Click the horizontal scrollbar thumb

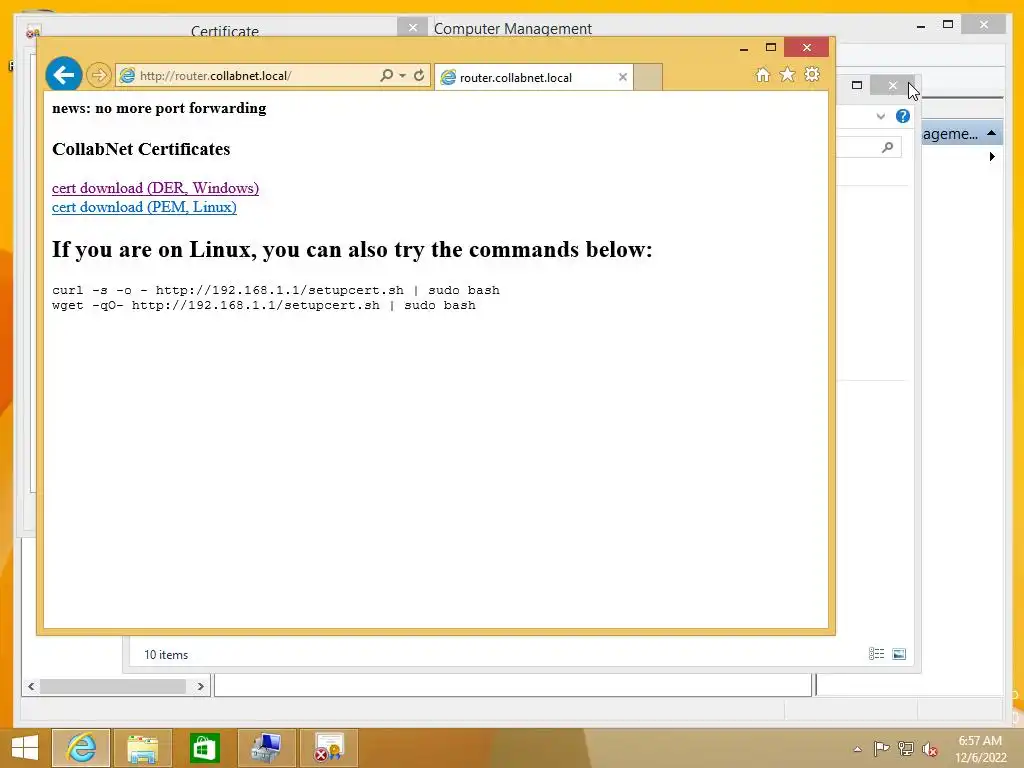coord(112,686)
